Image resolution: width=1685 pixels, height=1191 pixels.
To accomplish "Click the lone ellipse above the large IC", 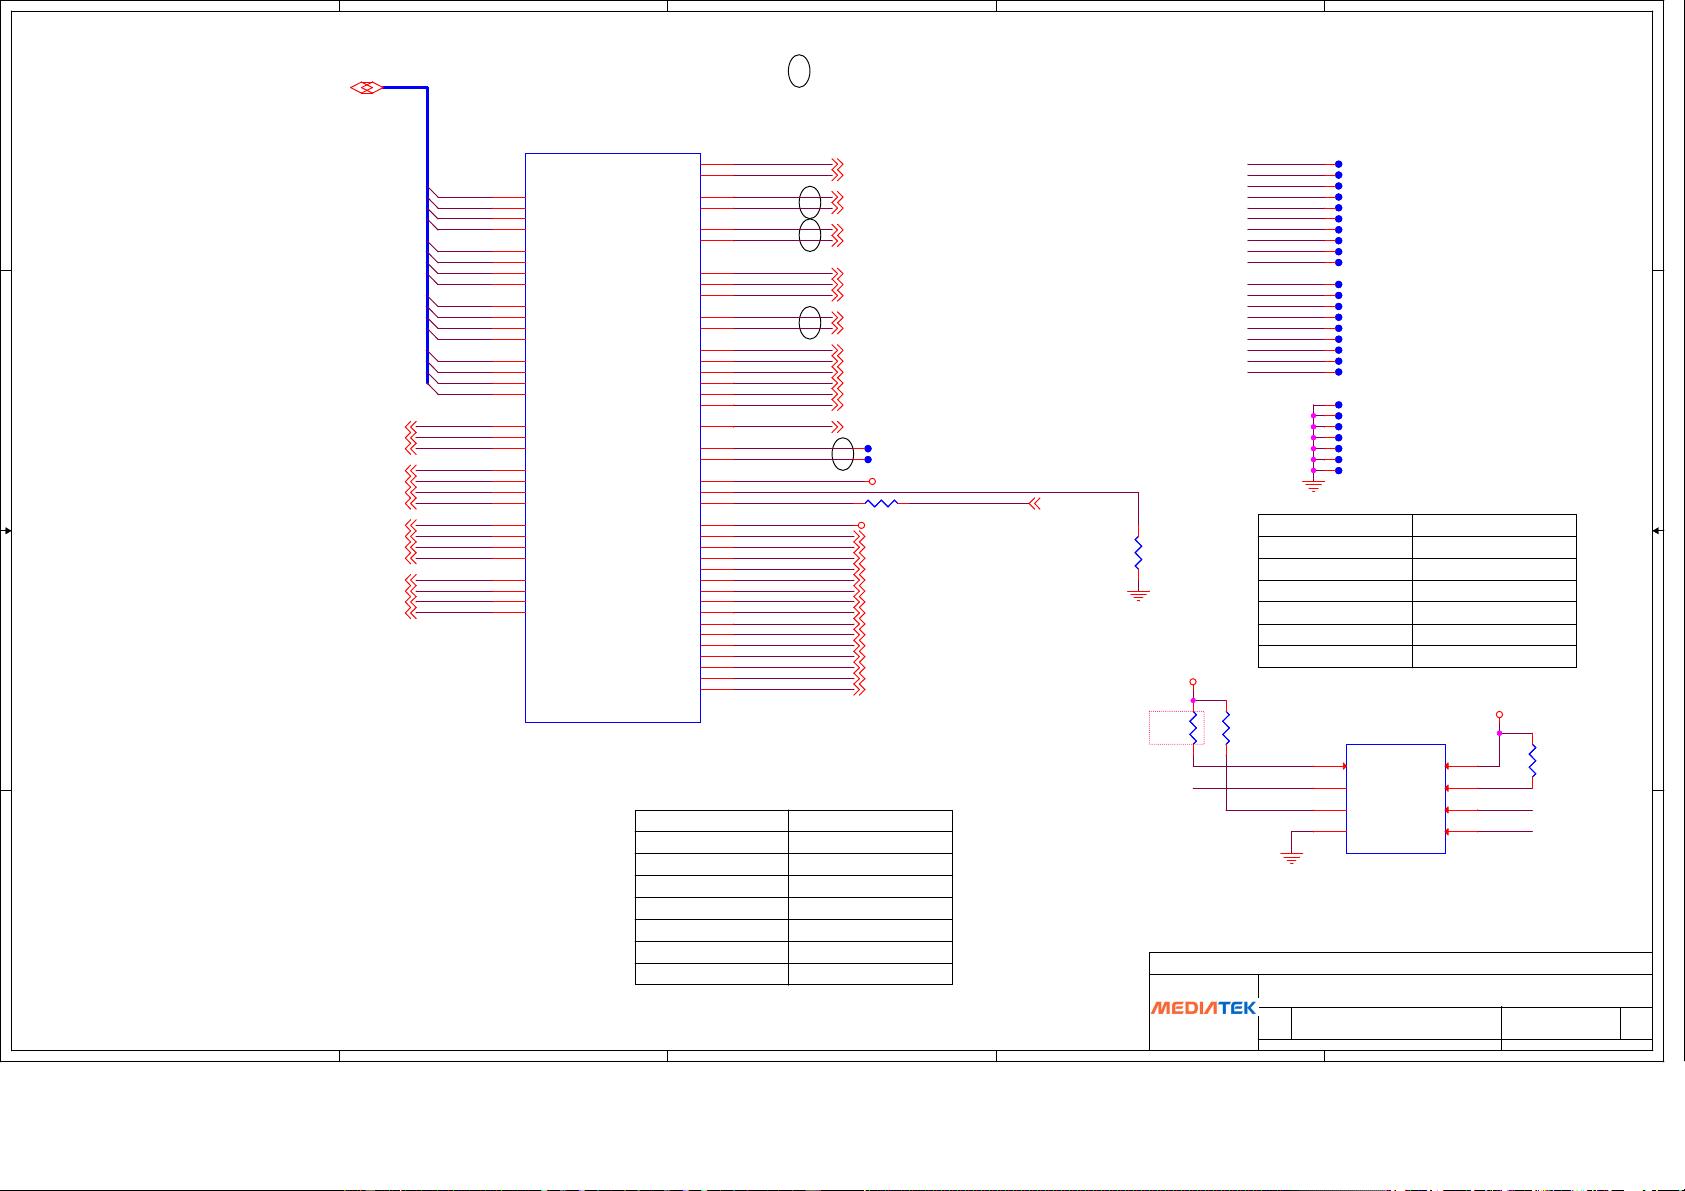I will 799,71.
